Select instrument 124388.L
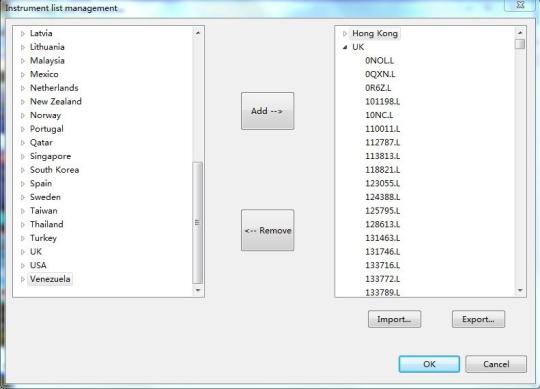Image resolution: width=540 pixels, height=389 pixels. click(x=383, y=197)
